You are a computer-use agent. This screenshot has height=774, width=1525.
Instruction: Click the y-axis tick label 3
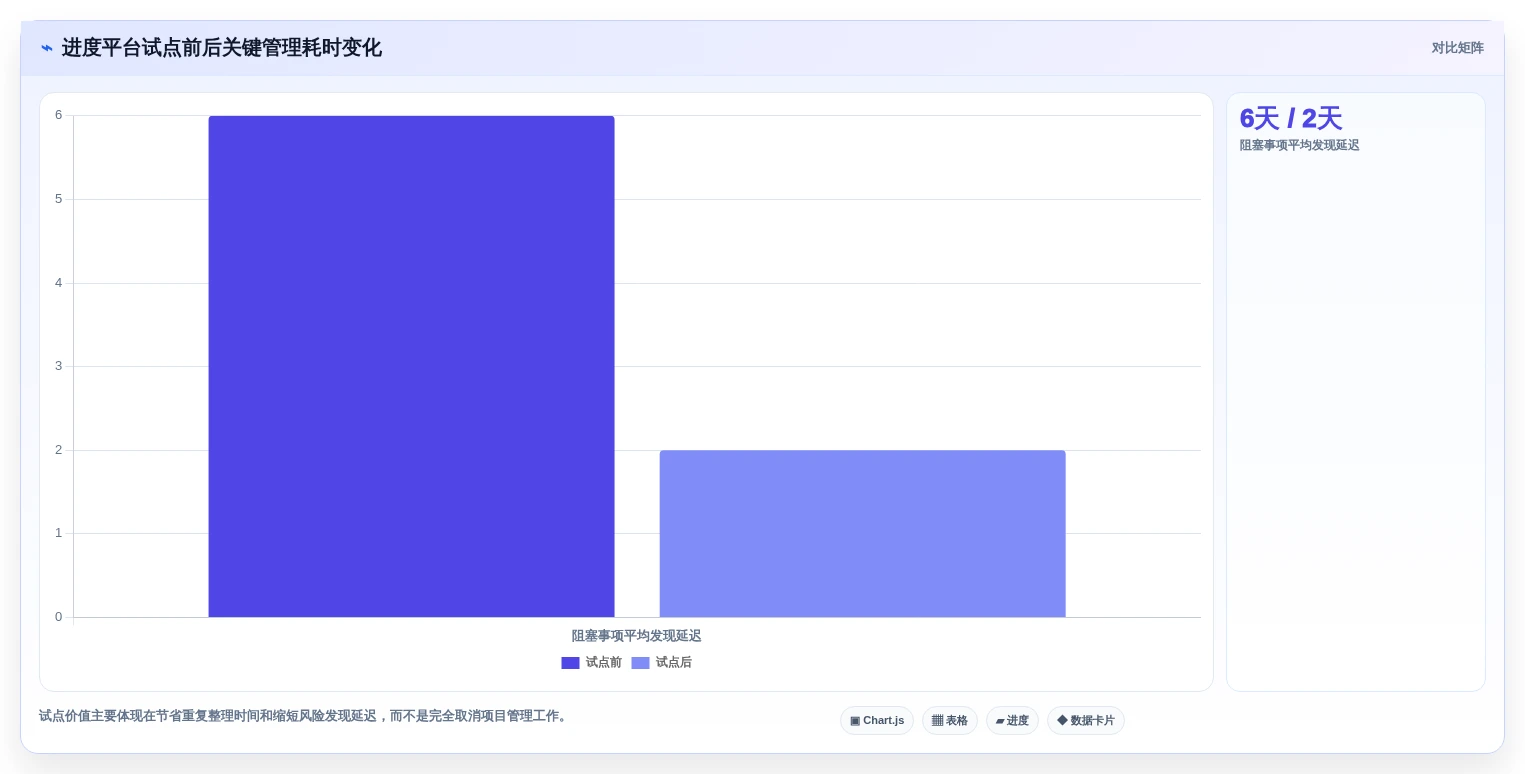(58, 366)
